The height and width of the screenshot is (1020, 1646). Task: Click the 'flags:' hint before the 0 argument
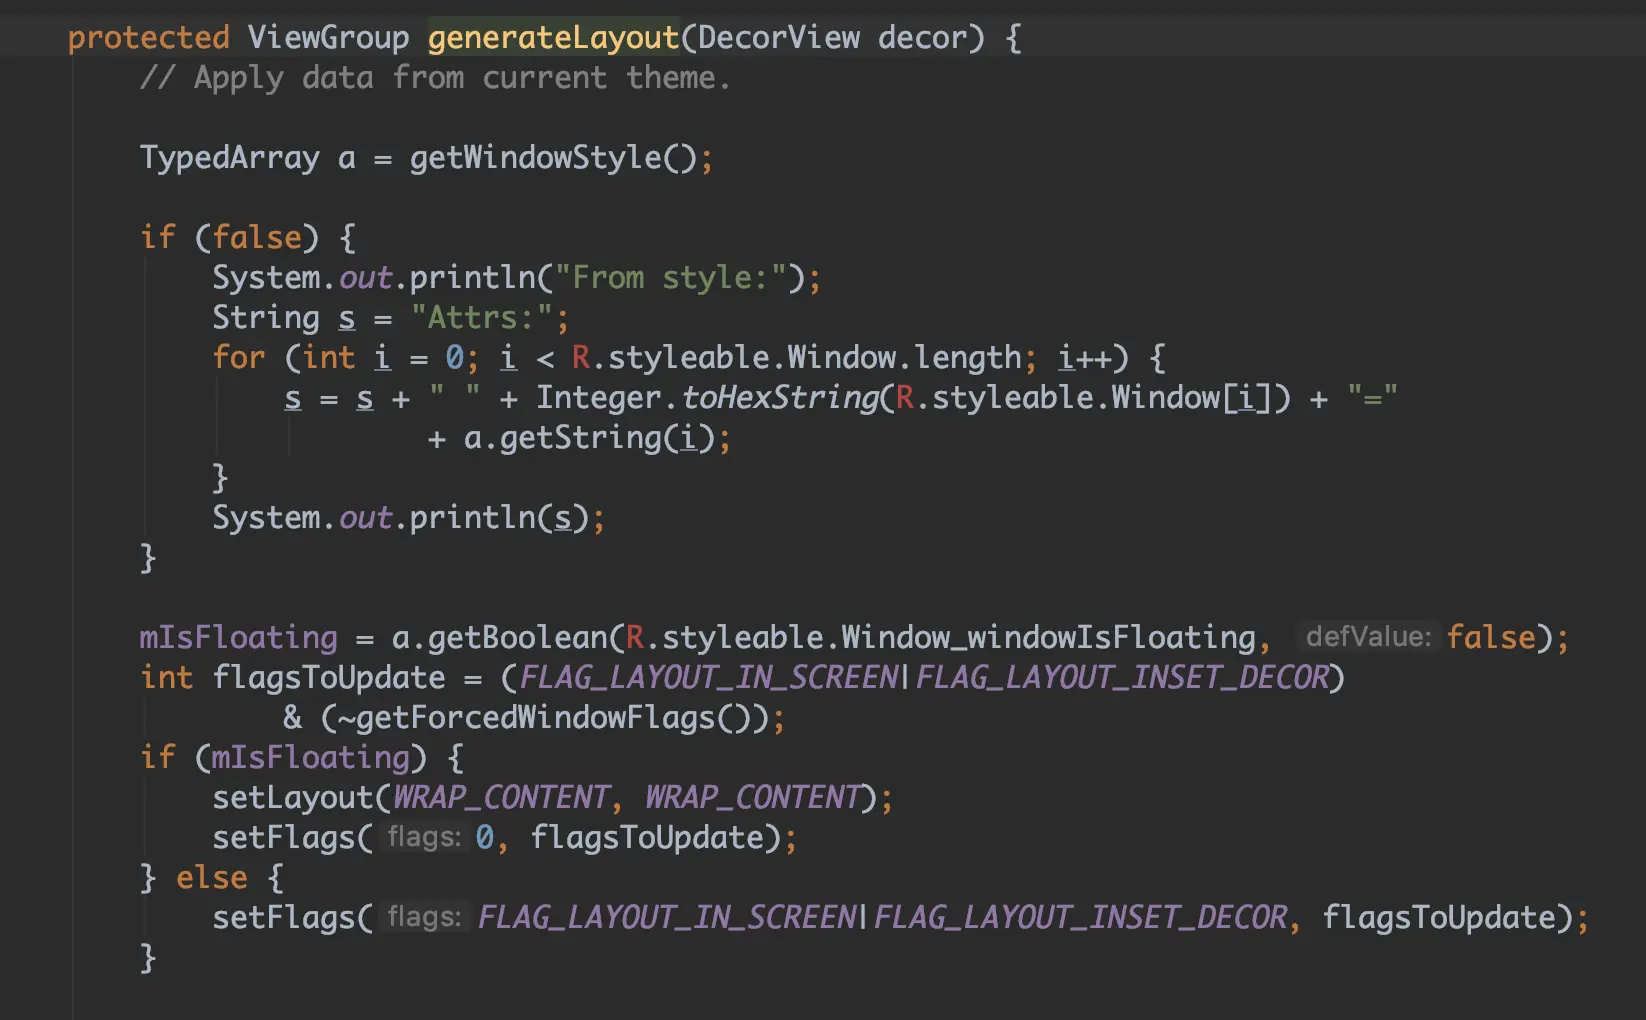tap(424, 837)
